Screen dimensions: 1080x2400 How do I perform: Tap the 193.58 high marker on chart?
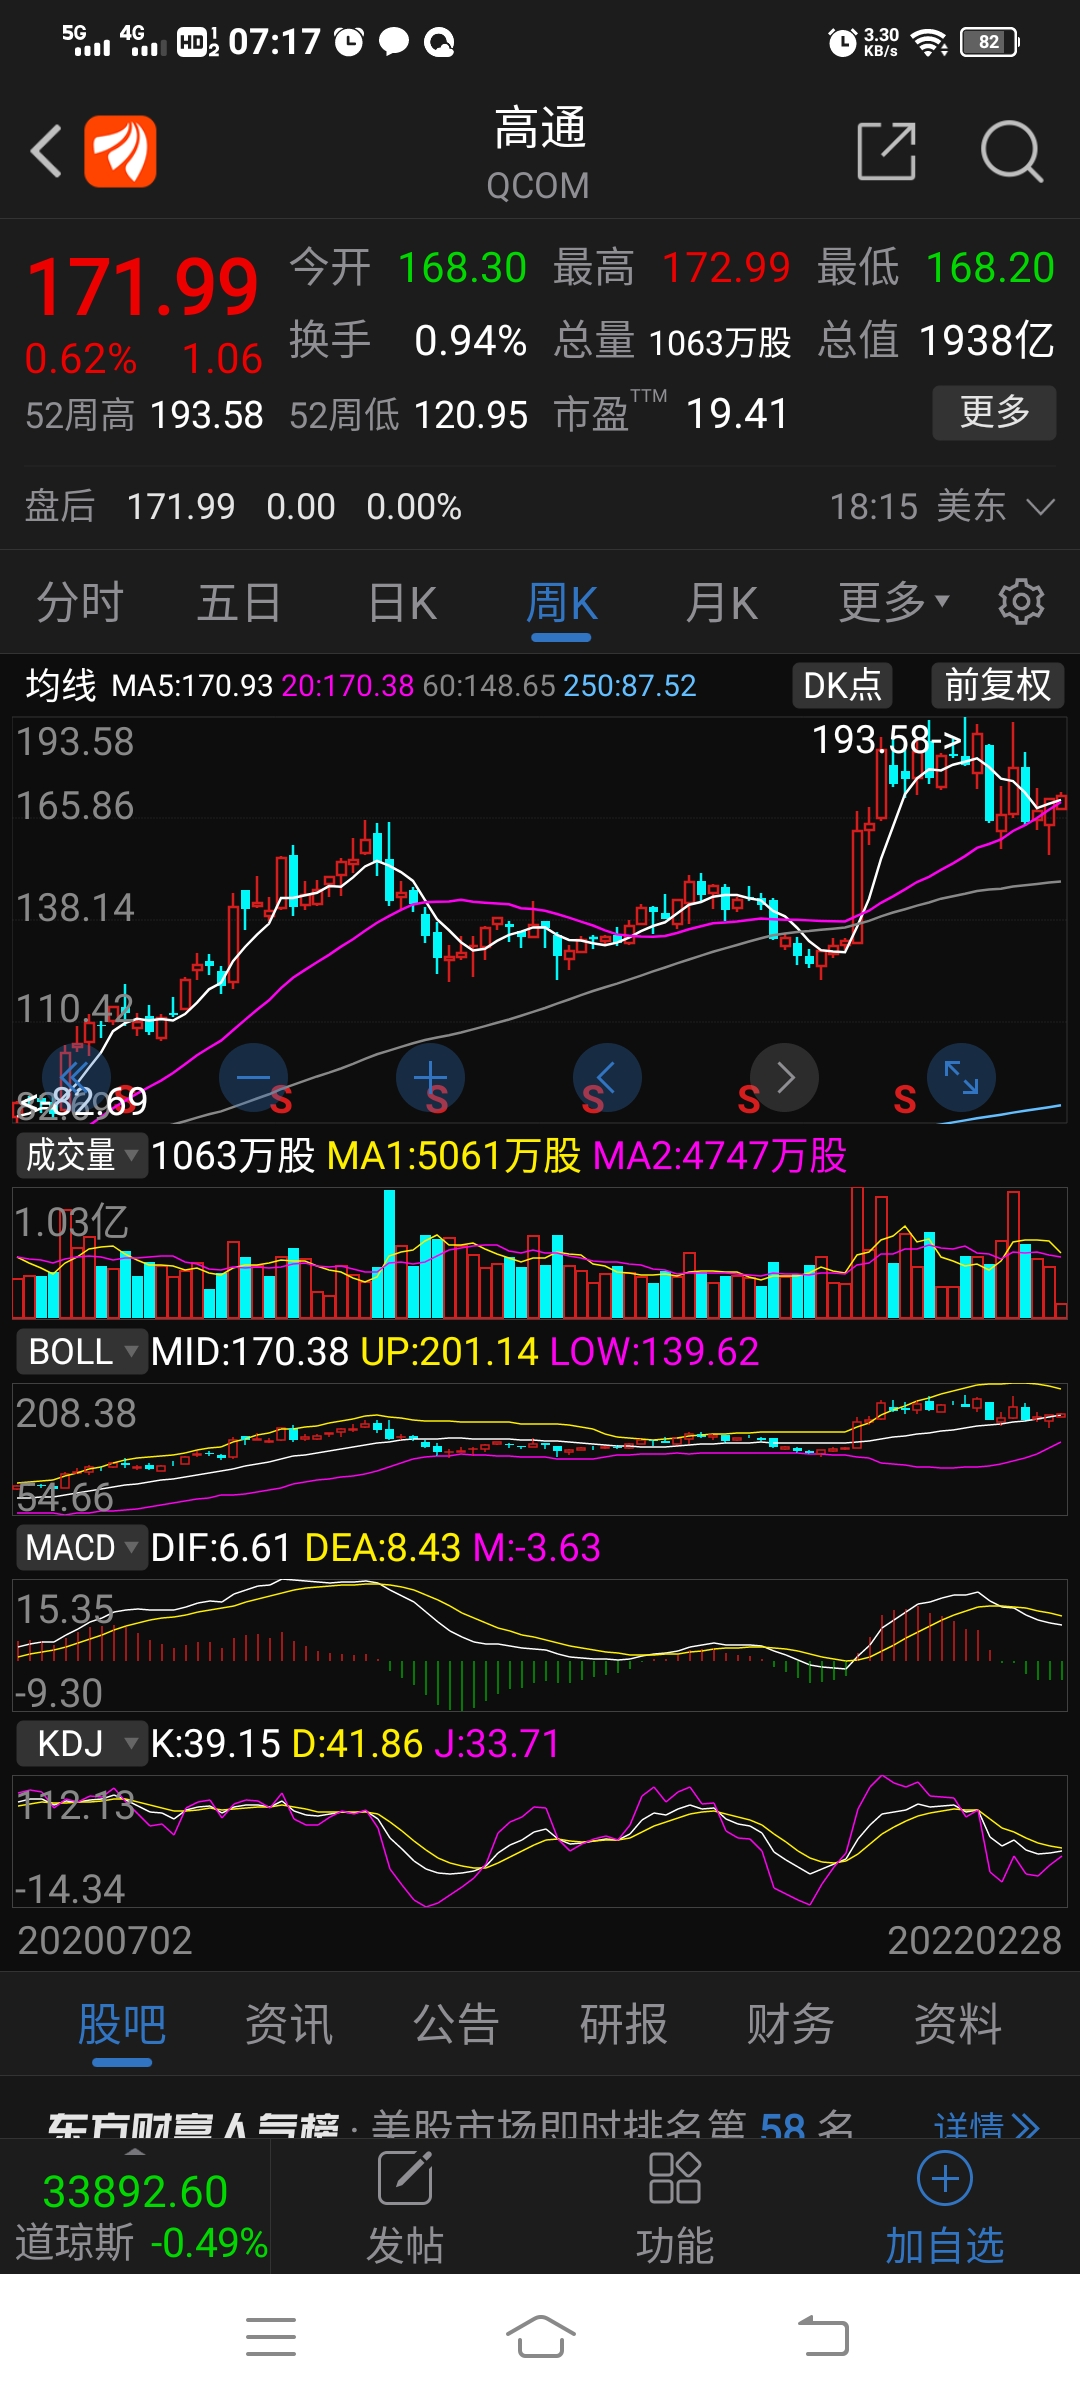coord(885,741)
